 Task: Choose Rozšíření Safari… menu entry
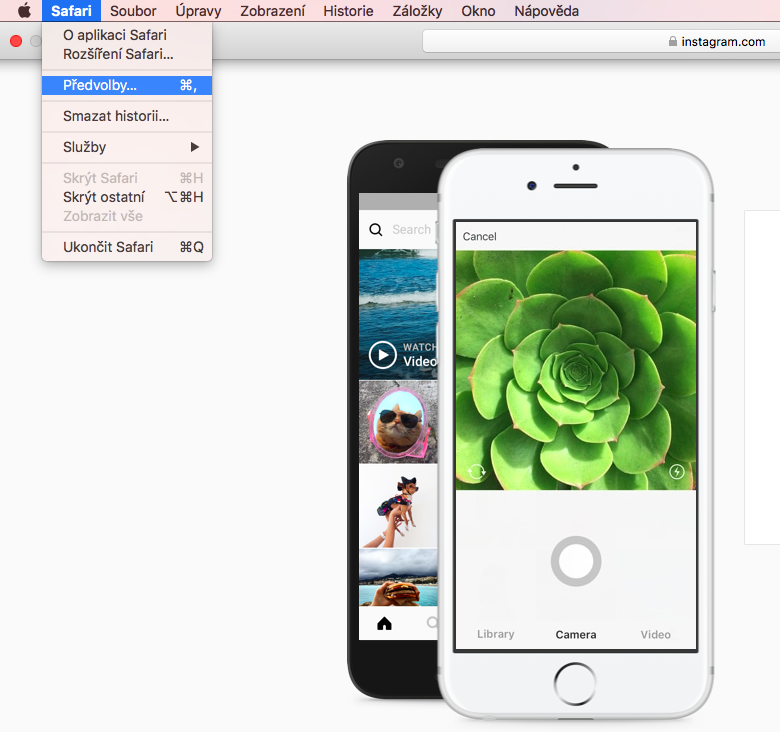127,54
